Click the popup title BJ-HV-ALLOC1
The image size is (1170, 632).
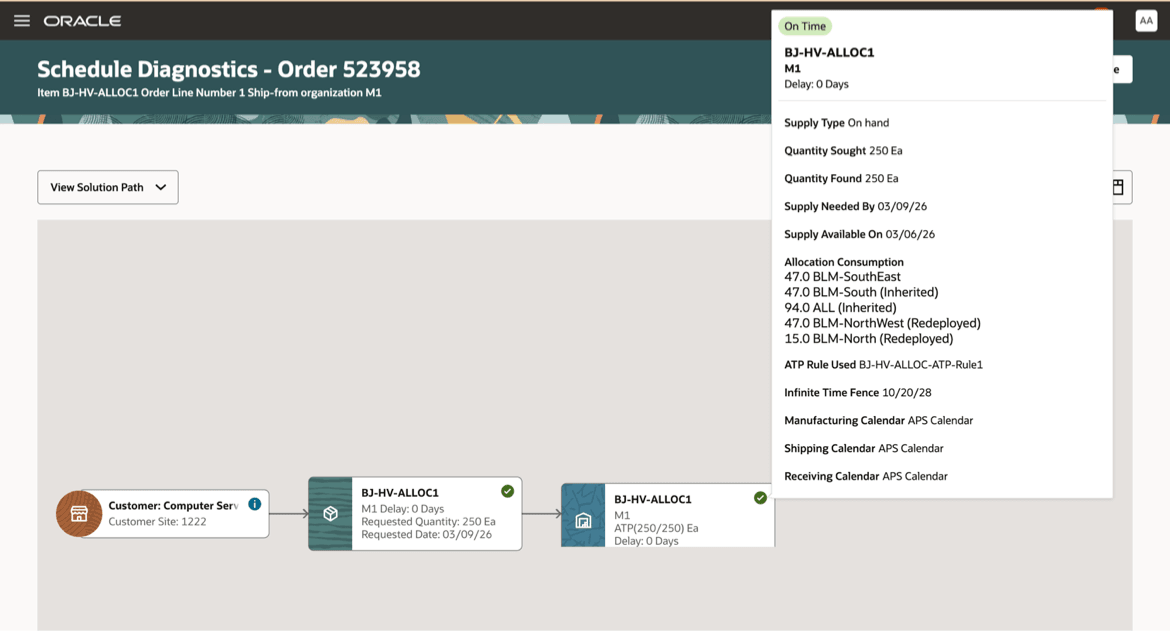829,52
